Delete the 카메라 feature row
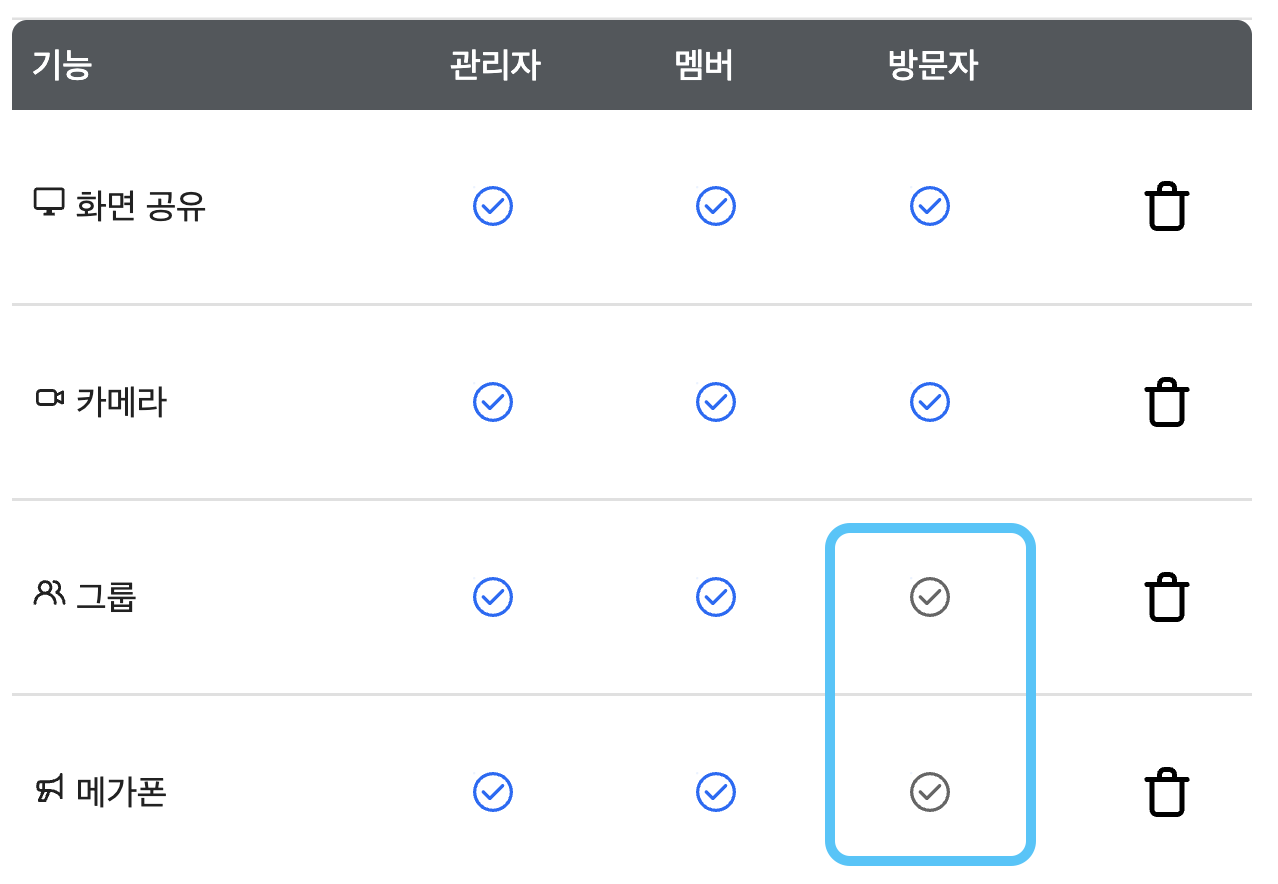This screenshot has width=1278, height=884. 1166,401
